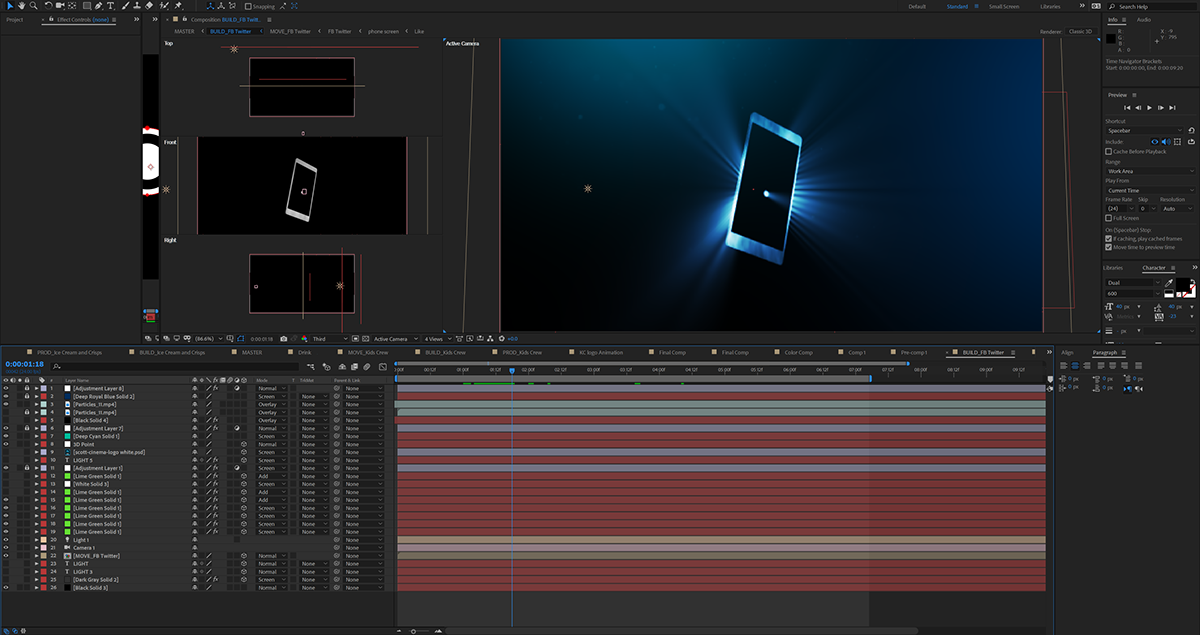Go to last frame in Preview
The height and width of the screenshot is (635, 1200).
point(1171,108)
